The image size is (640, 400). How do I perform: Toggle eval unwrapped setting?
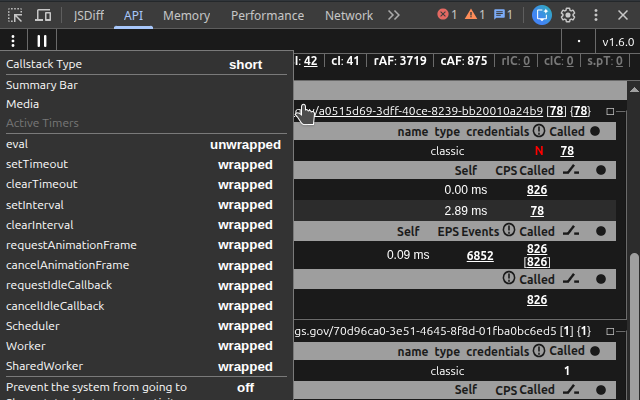[245, 144]
